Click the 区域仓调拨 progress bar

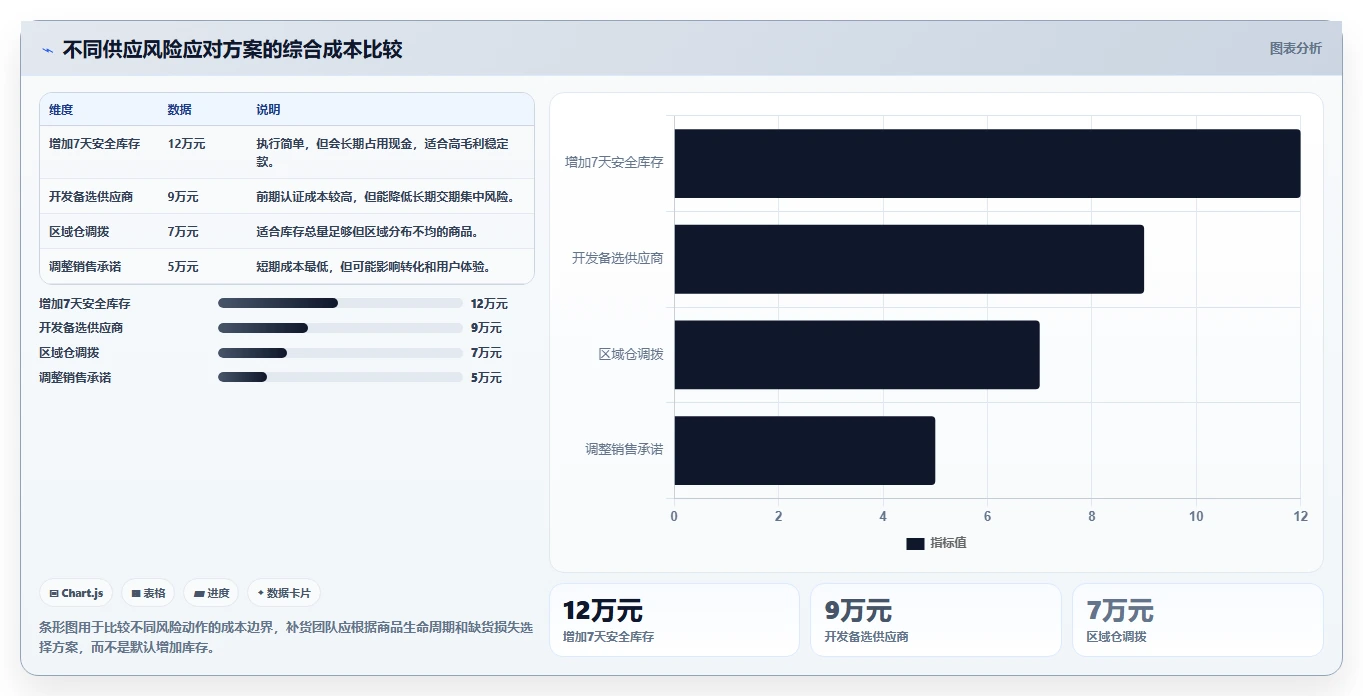click(340, 353)
